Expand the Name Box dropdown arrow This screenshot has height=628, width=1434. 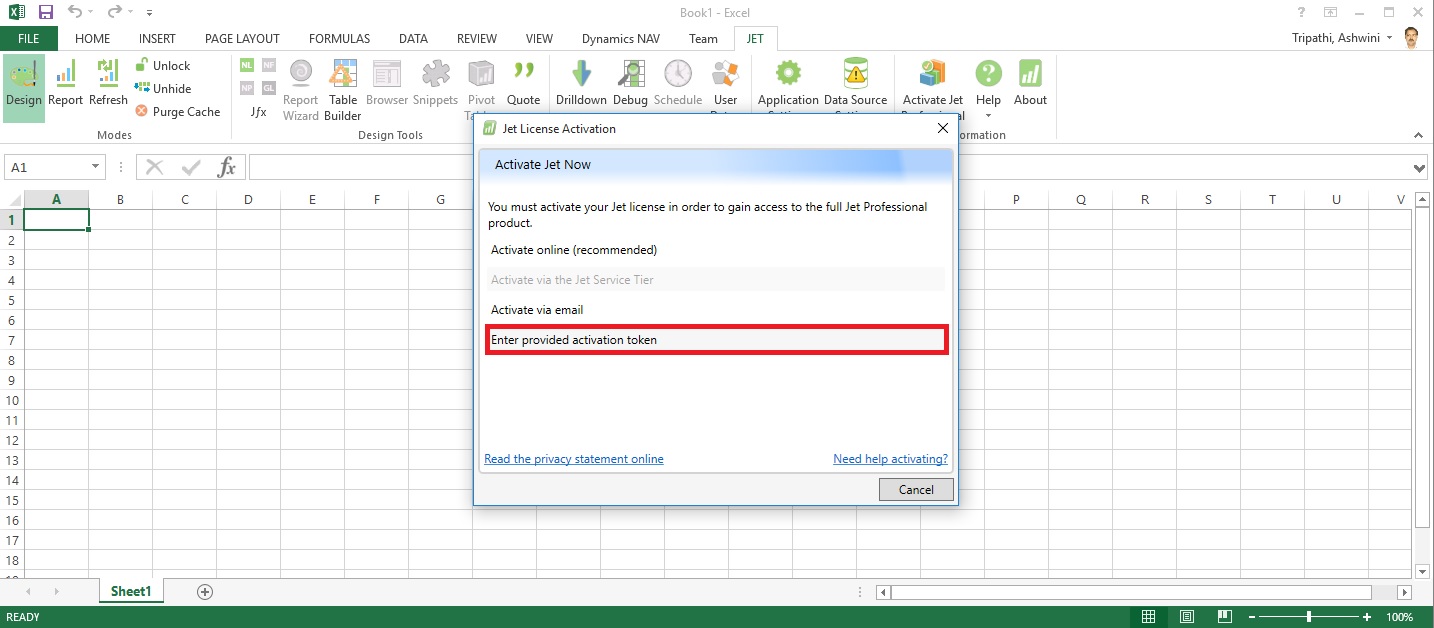point(96,168)
